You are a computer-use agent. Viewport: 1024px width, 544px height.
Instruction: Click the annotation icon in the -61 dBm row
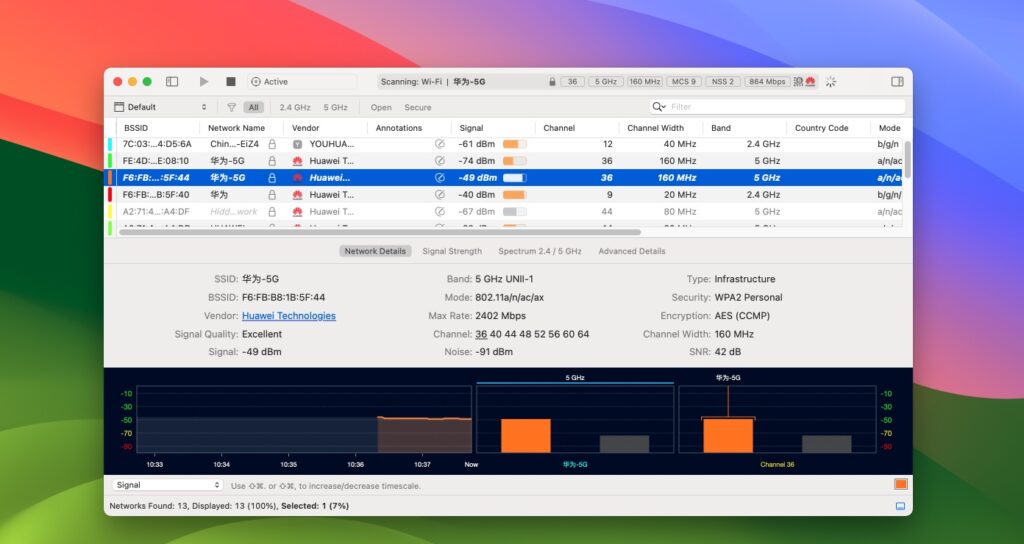point(440,144)
